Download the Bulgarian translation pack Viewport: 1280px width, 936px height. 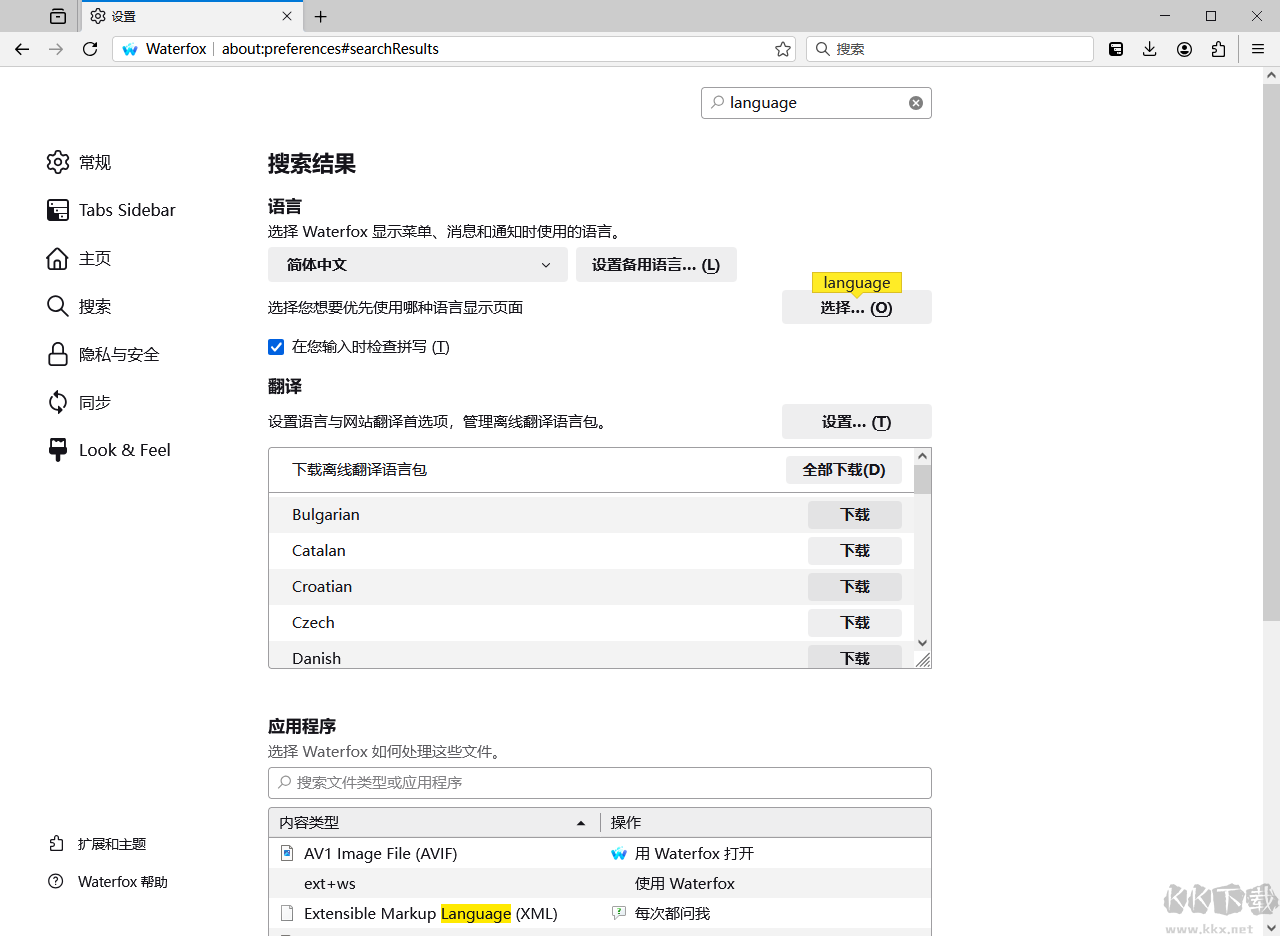click(855, 514)
